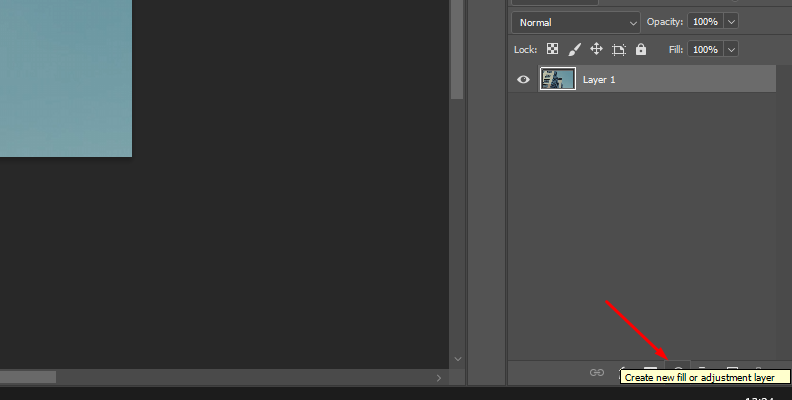Expand the Opacity slider dropdown arrow
This screenshot has width=792, height=400.
click(731, 22)
